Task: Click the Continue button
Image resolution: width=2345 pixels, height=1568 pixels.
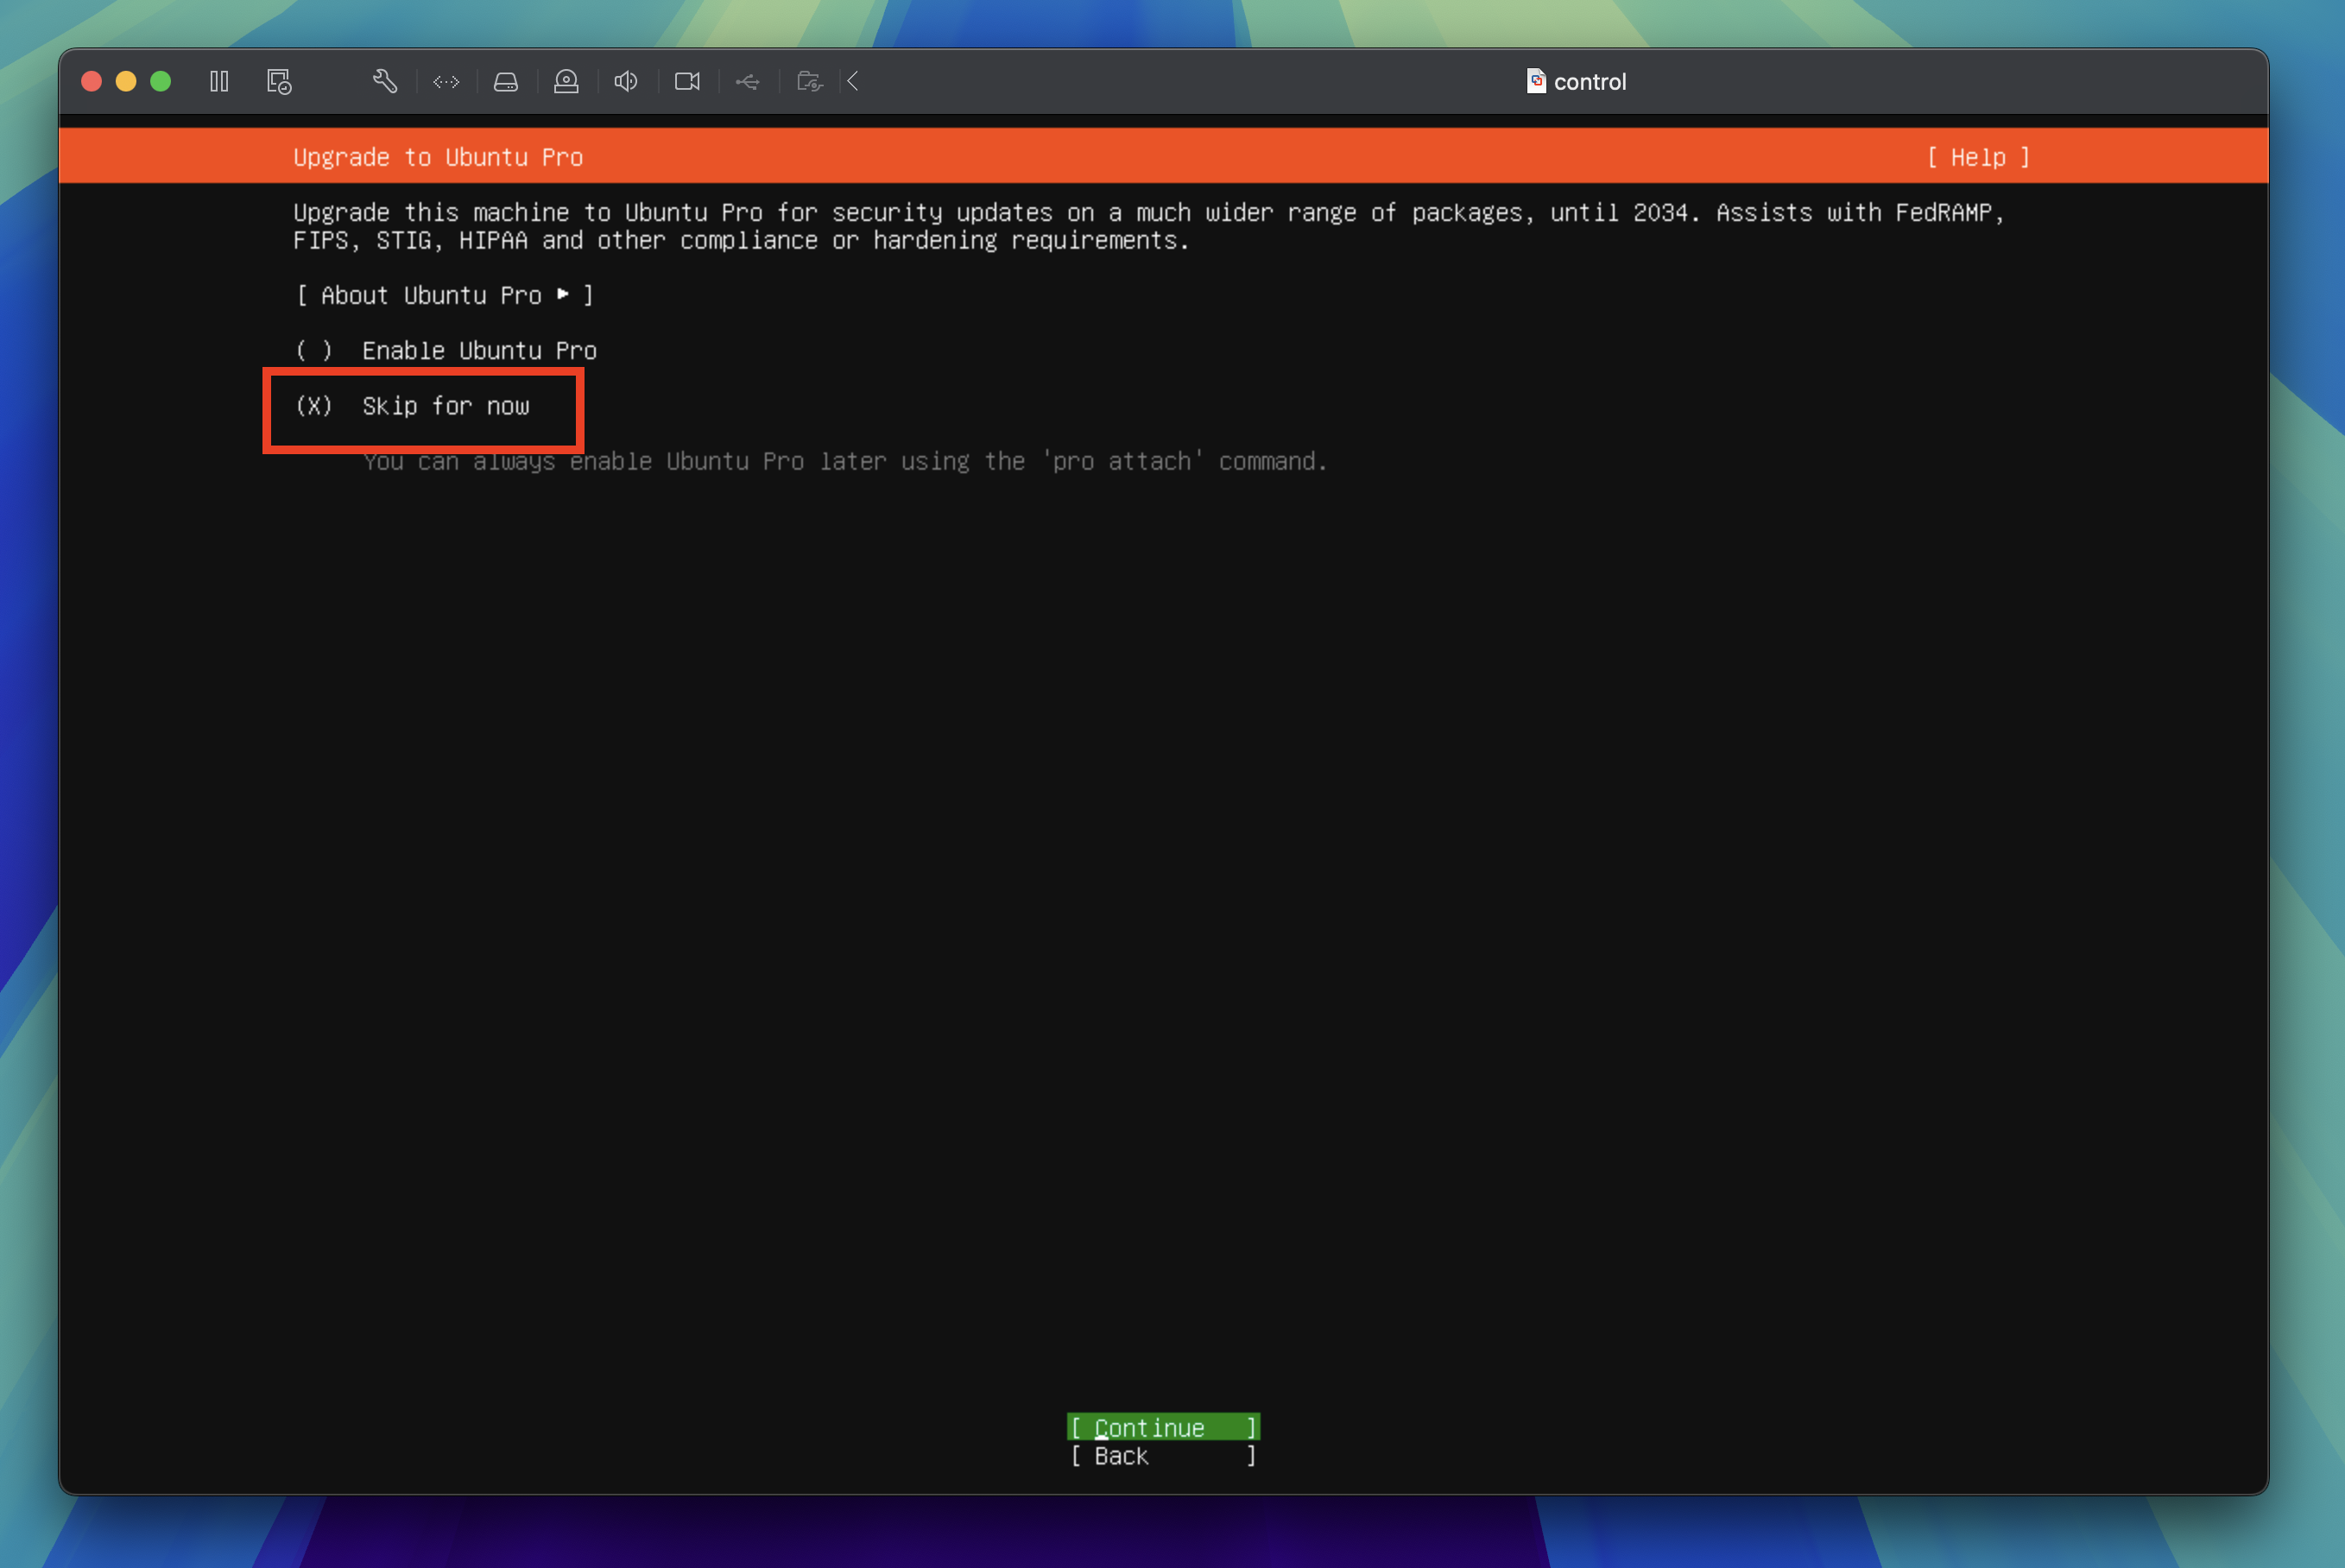Action: pos(1162,1427)
